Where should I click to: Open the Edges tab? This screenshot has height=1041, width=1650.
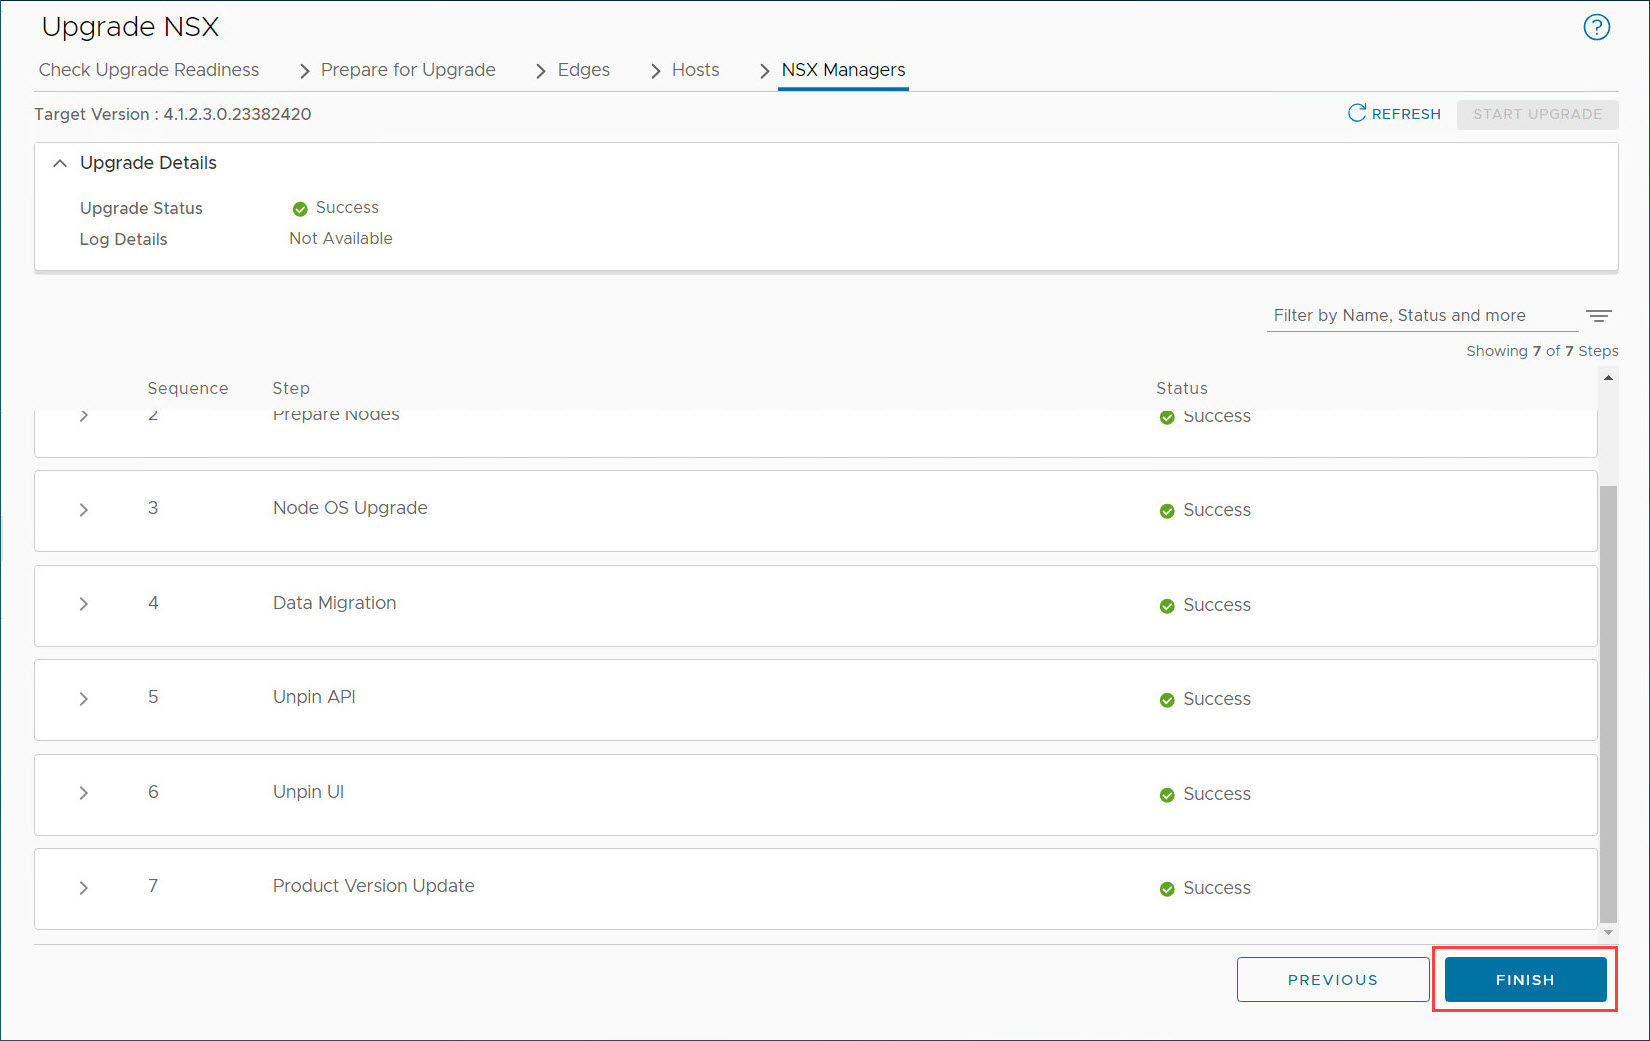(583, 70)
